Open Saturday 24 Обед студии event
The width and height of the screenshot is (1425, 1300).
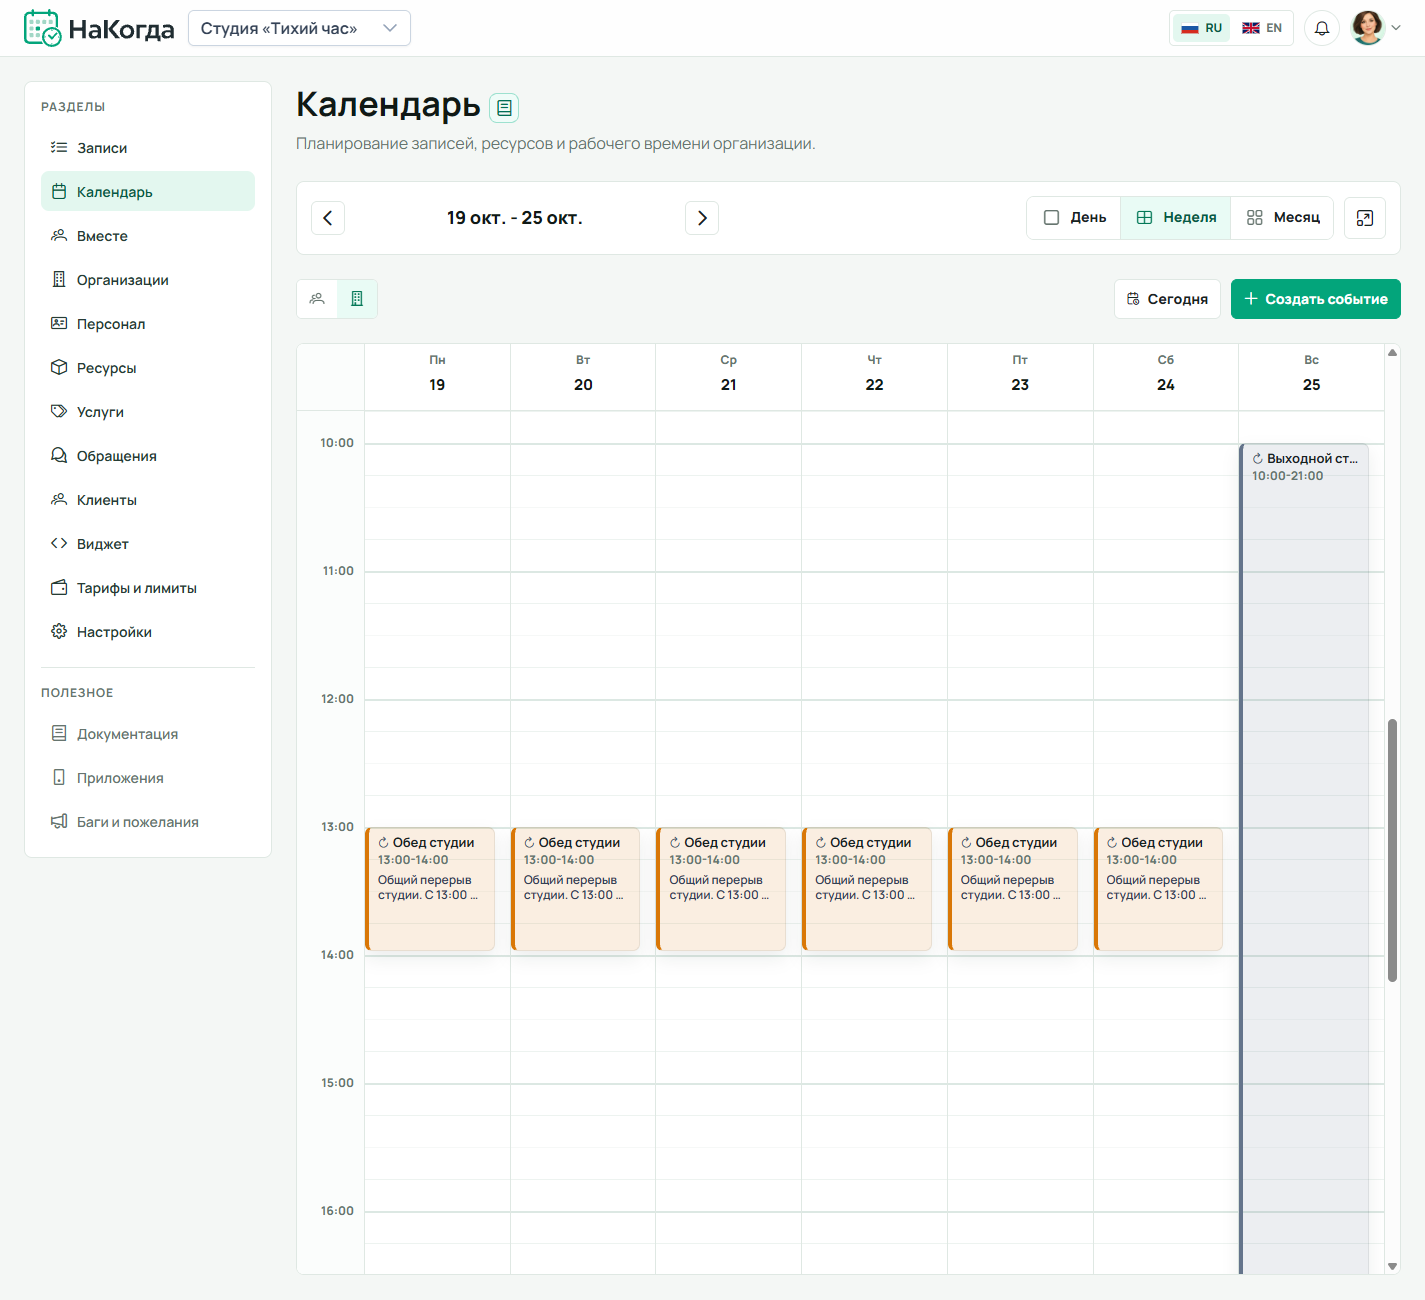[x=1158, y=889]
